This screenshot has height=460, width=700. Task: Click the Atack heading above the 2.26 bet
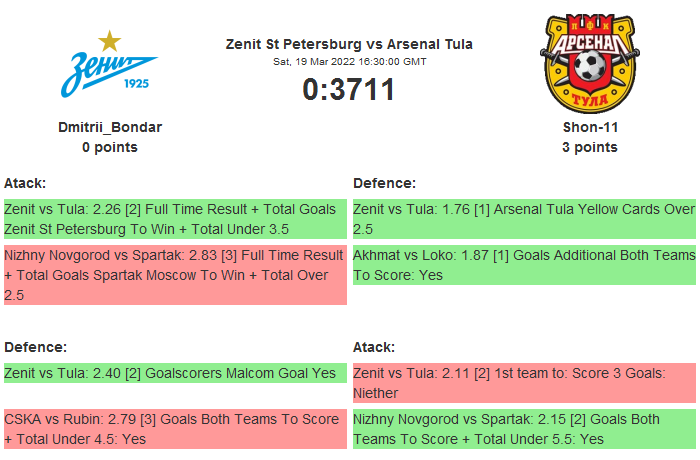[x=26, y=183]
